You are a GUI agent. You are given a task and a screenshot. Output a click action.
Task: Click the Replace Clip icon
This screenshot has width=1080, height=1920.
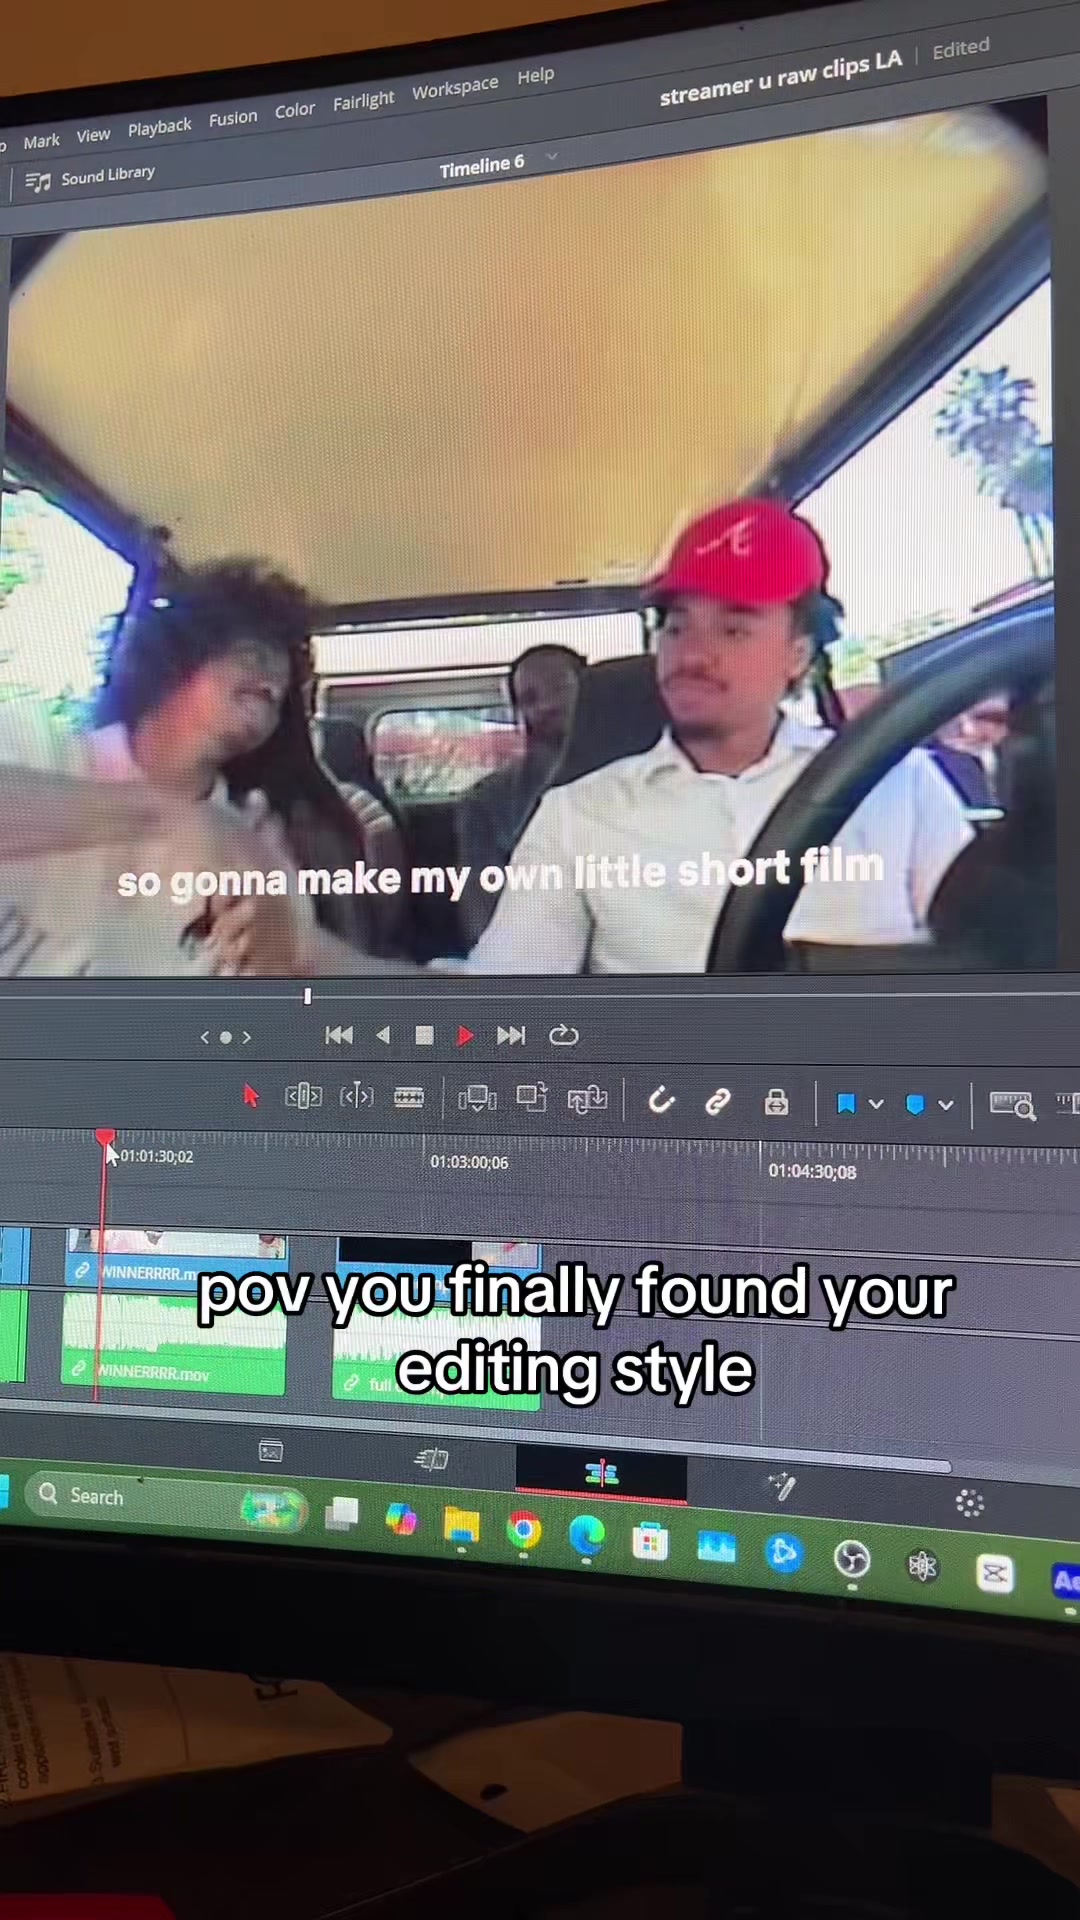click(588, 1100)
